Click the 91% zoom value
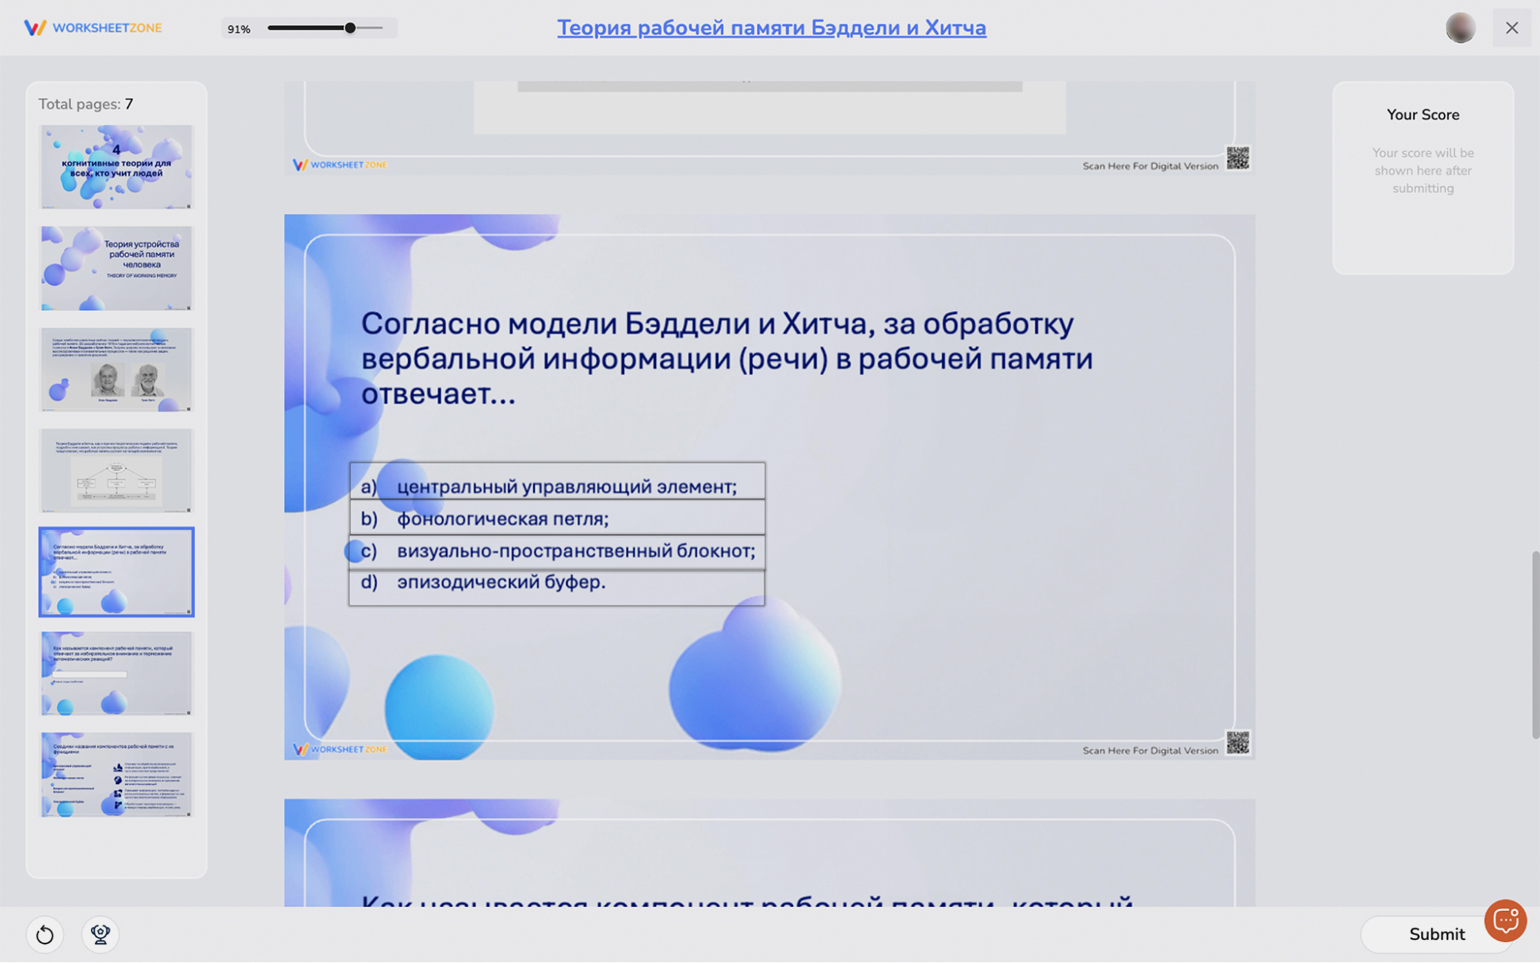Image resolution: width=1540 pixels, height=963 pixels. pyautogui.click(x=239, y=29)
